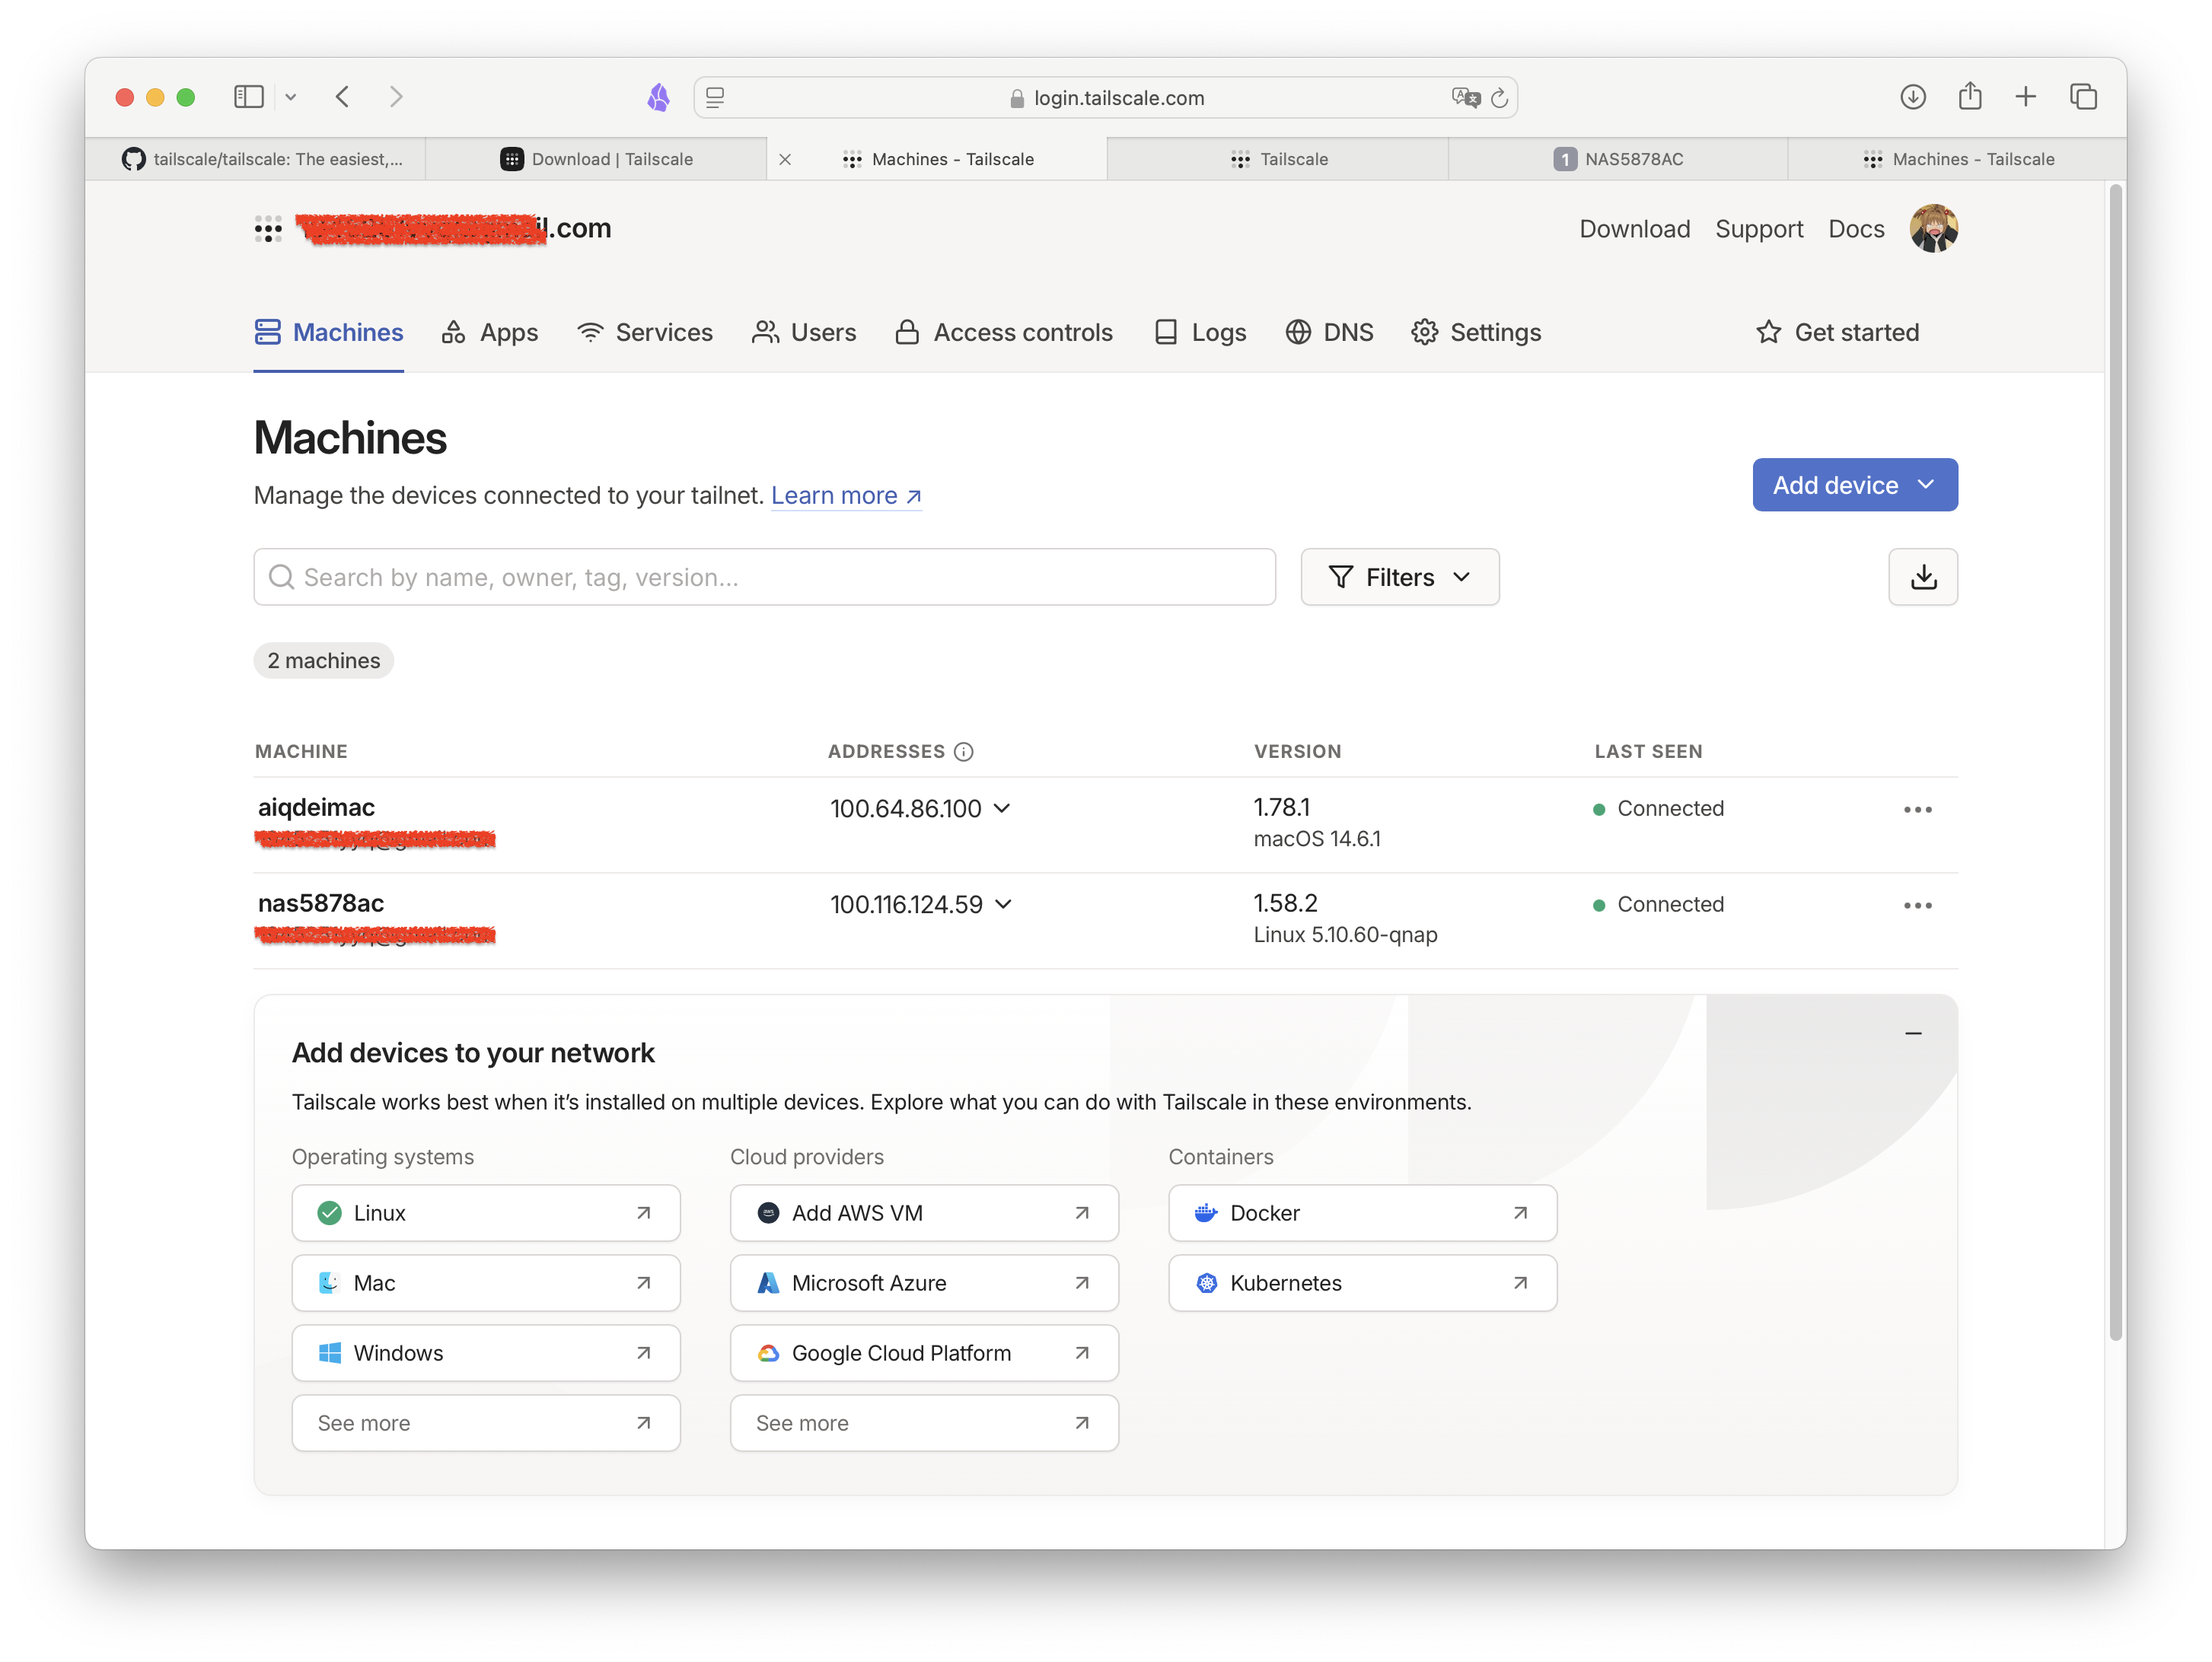Click the Addresses info icon
2212x1662 pixels.
(x=963, y=751)
